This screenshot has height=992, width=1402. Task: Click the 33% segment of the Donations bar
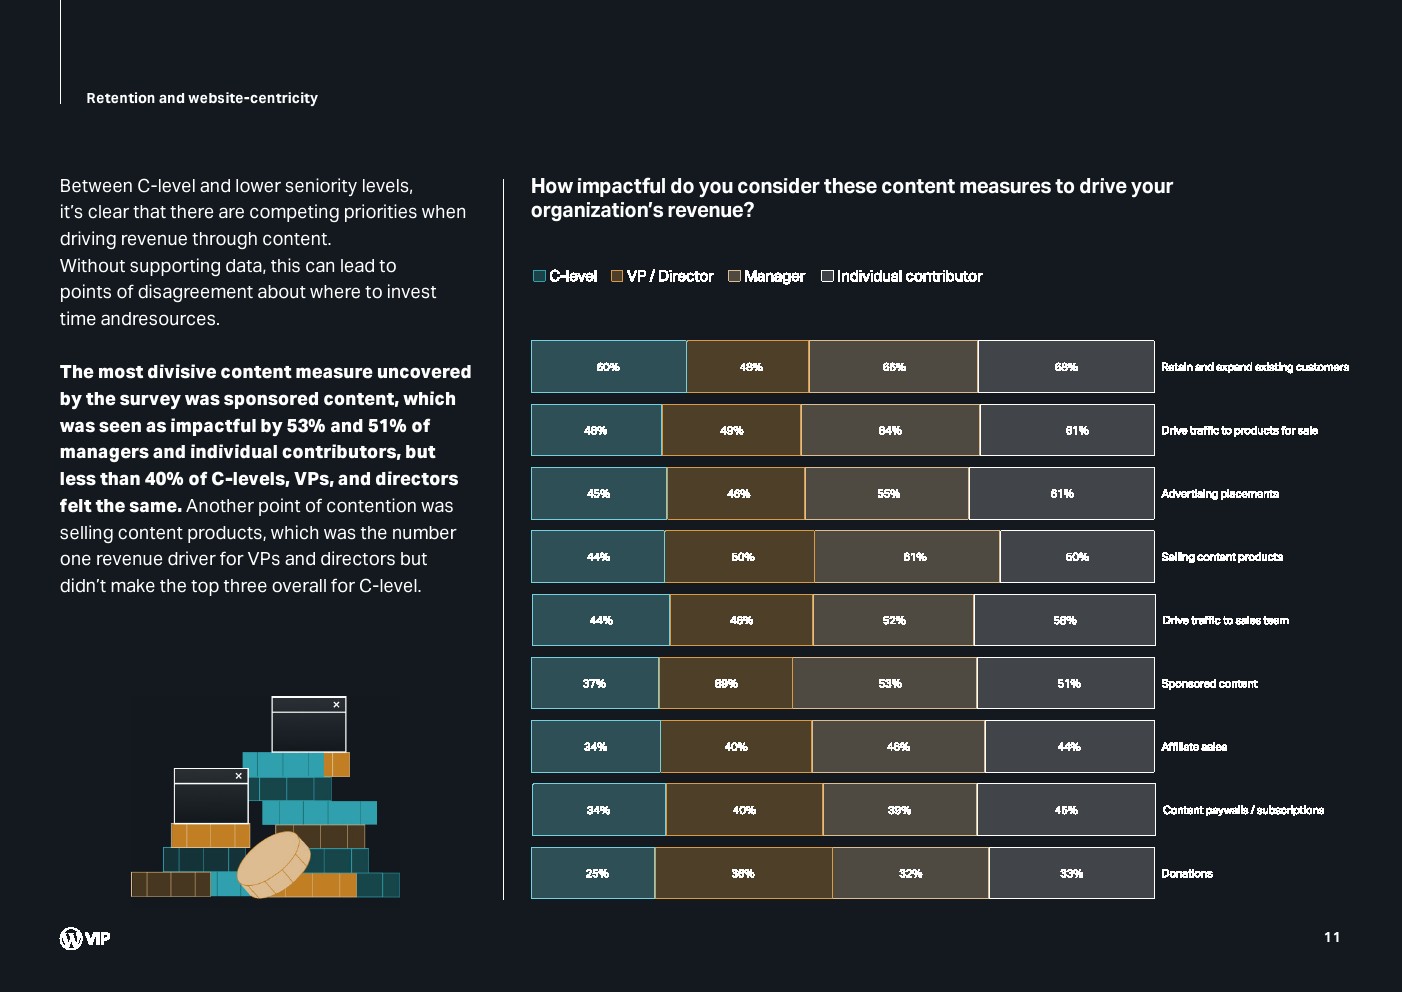pos(1071,874)
